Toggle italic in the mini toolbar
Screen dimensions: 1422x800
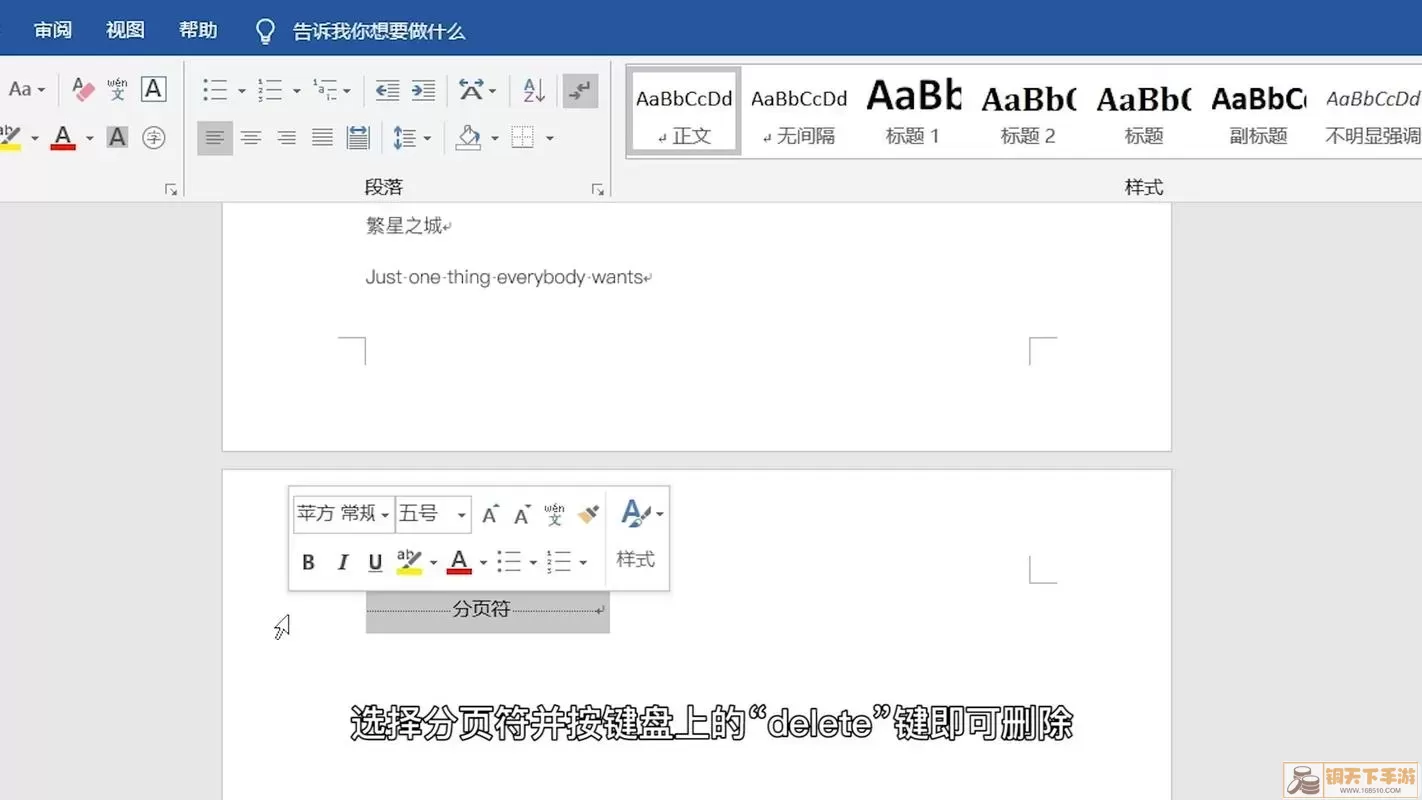[342, 562]
